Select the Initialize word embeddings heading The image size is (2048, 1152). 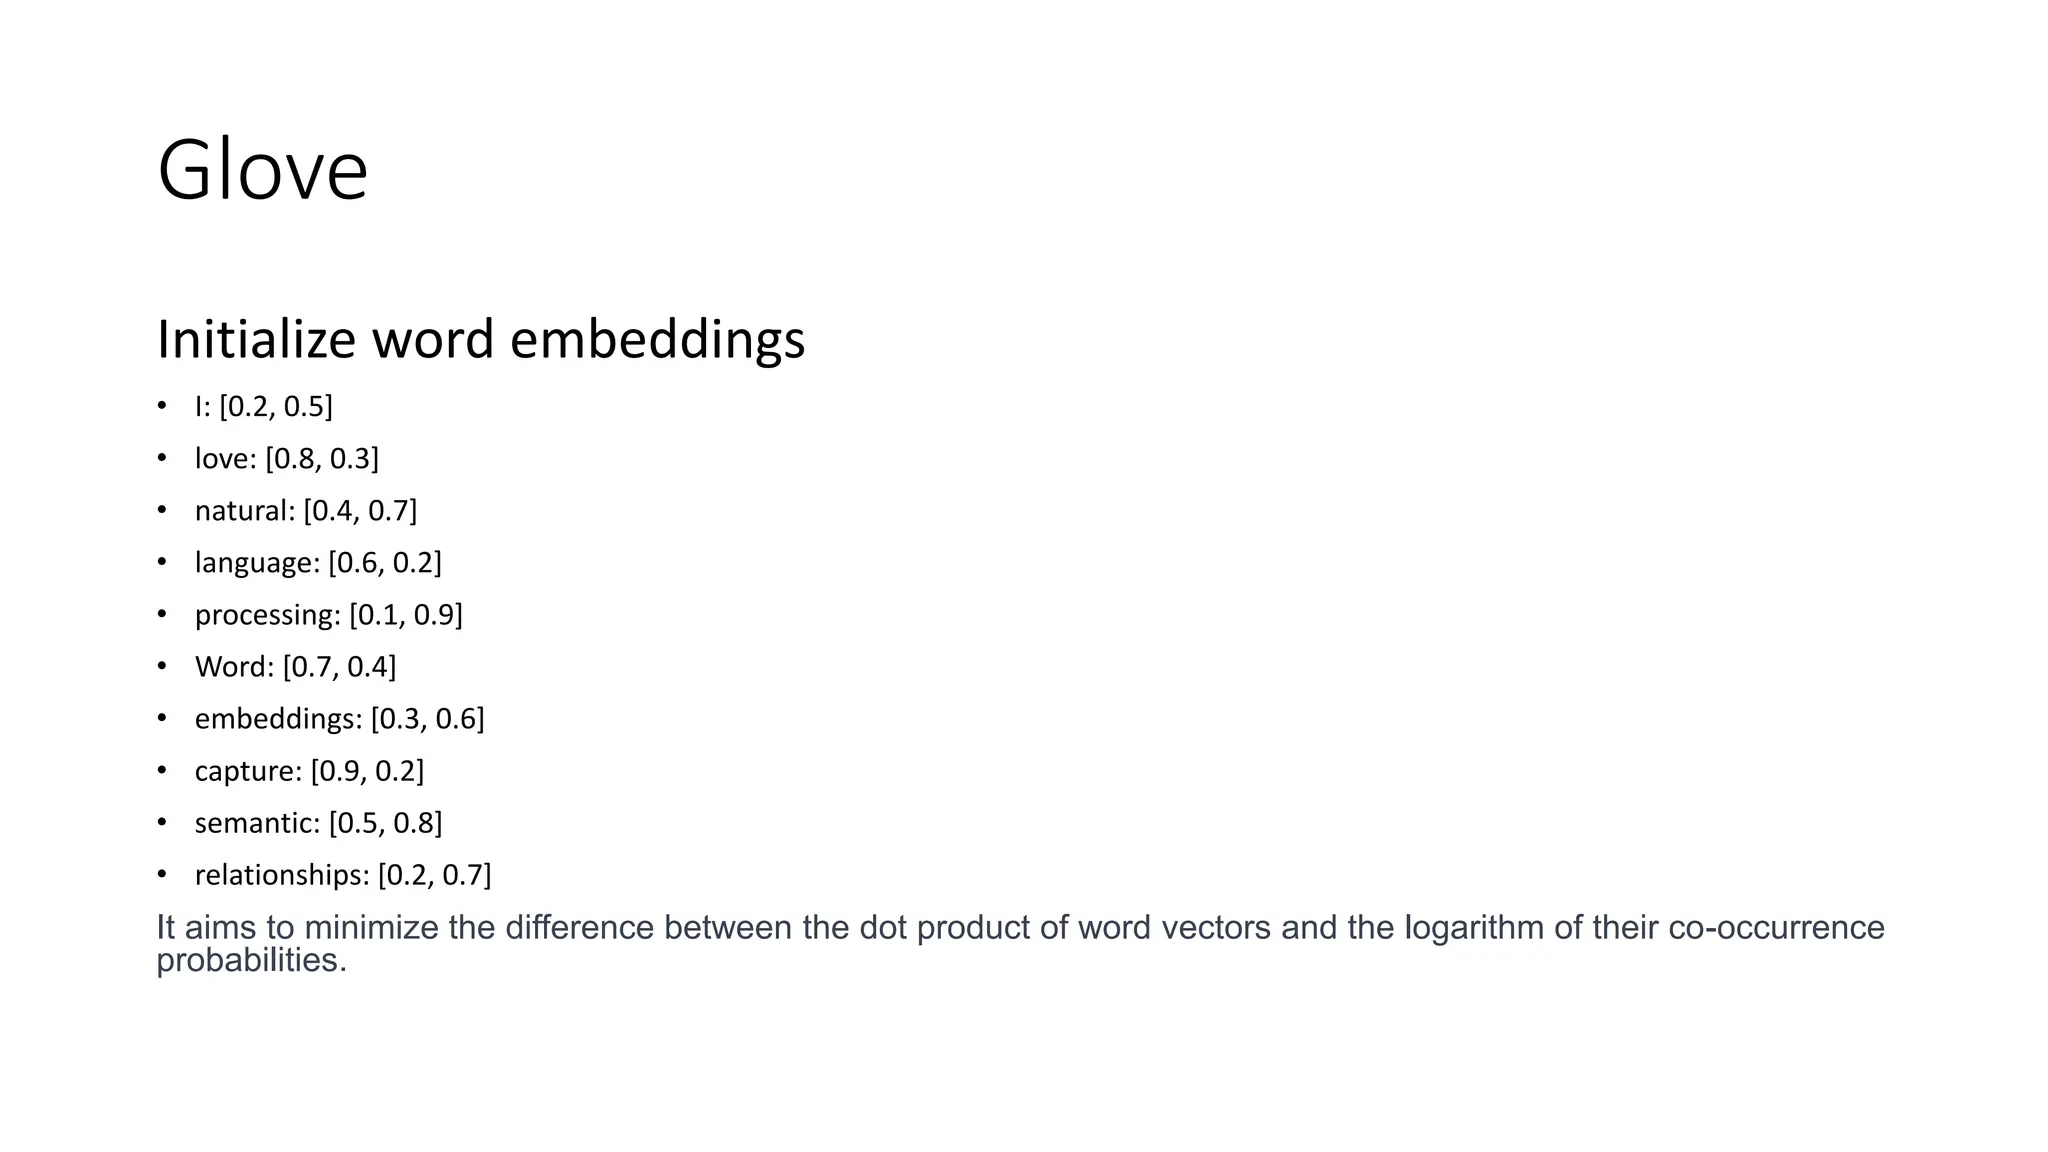(x=481, y=339)
